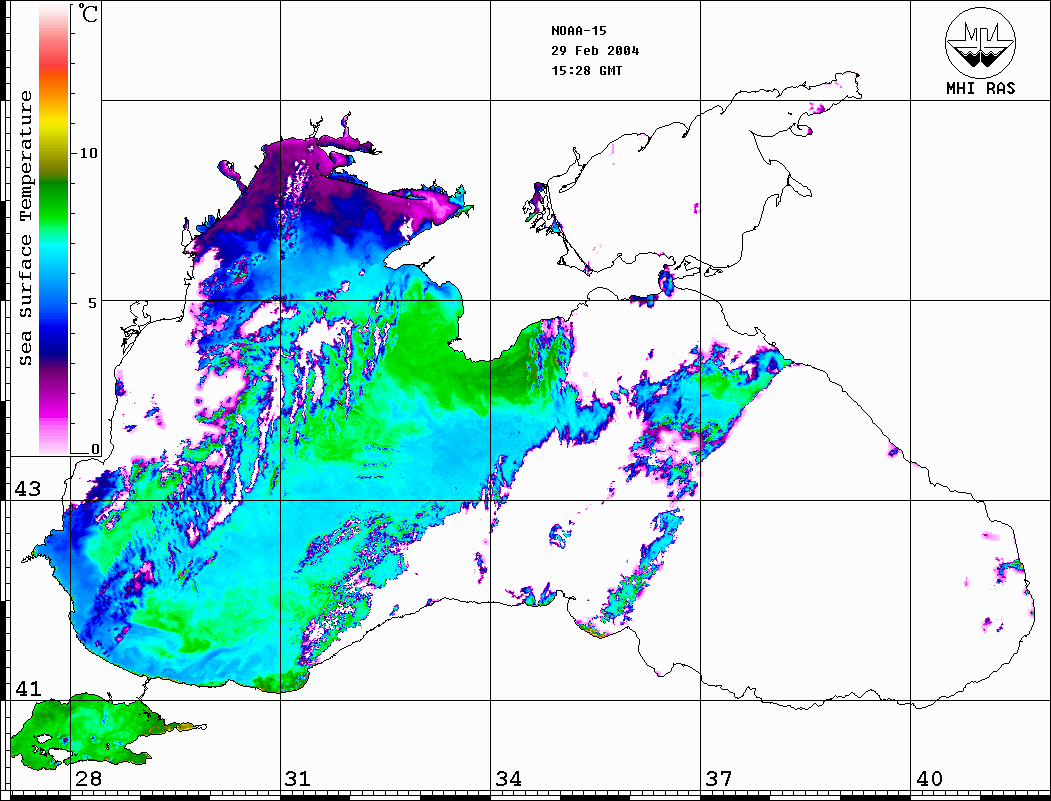Click the '0' tick on temperature scale
1051x801 pixels.
pyautogui.click(x=95, y=450)
